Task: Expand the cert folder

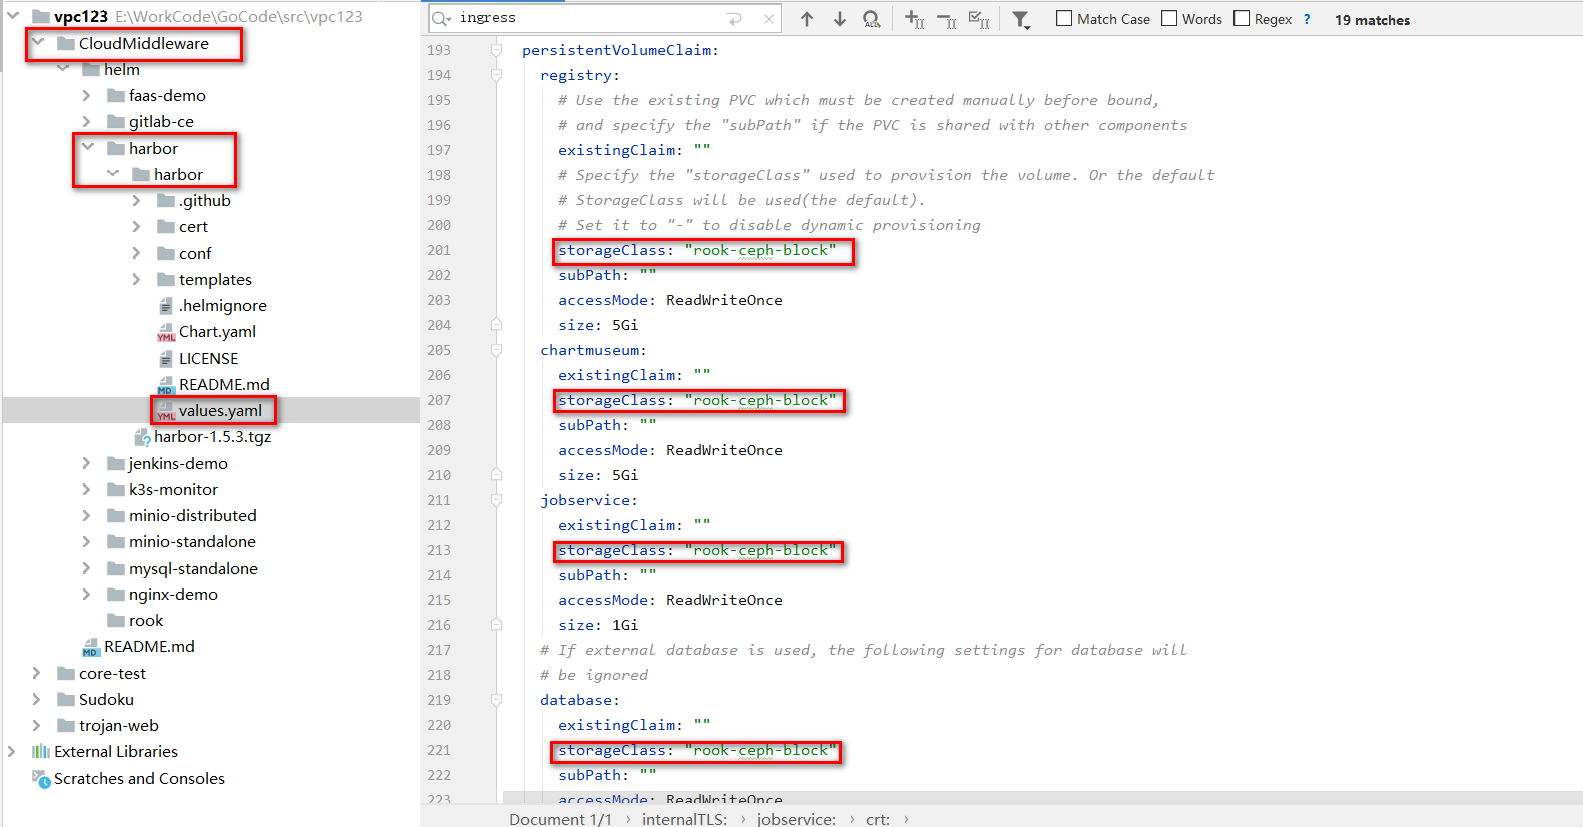Action: (137, 226)
